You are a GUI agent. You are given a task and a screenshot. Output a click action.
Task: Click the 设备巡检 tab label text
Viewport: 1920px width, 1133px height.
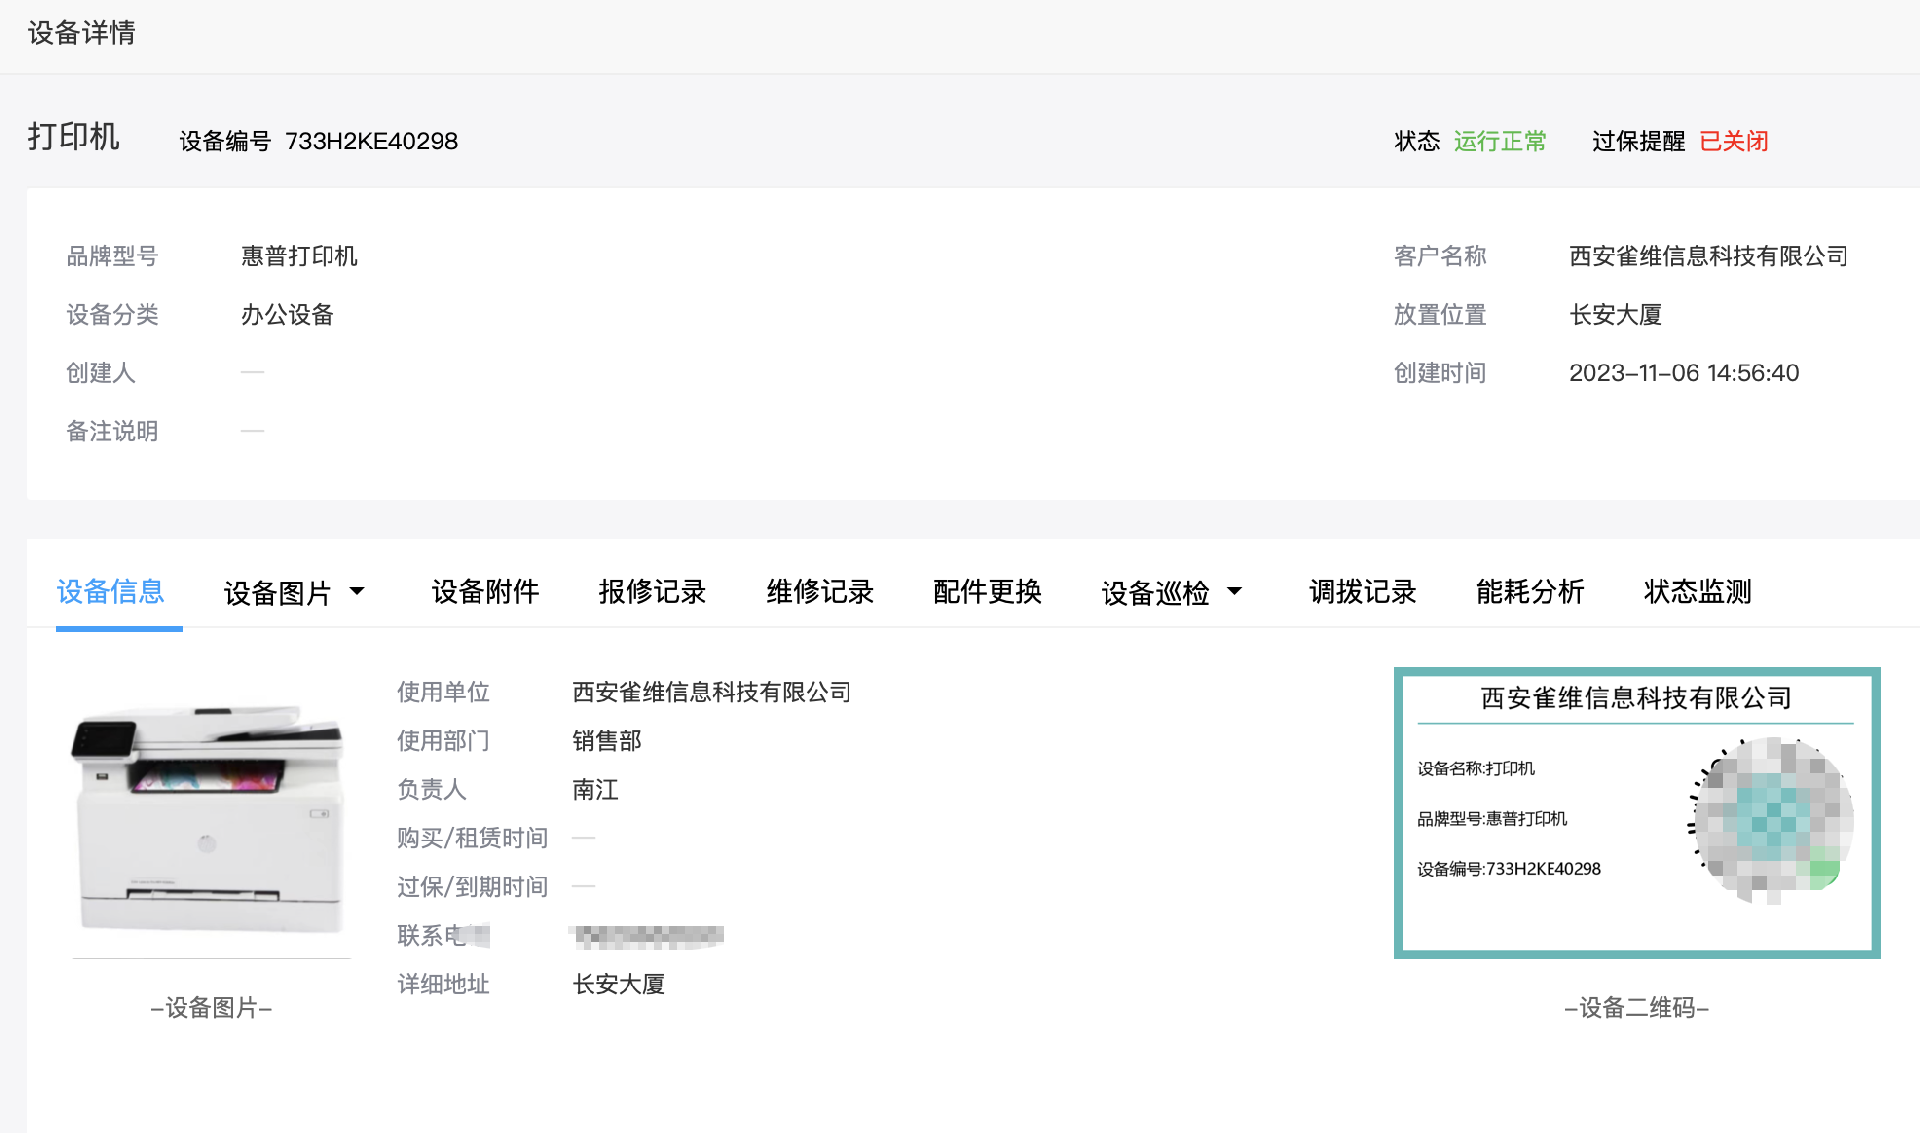click(1155, 593)
